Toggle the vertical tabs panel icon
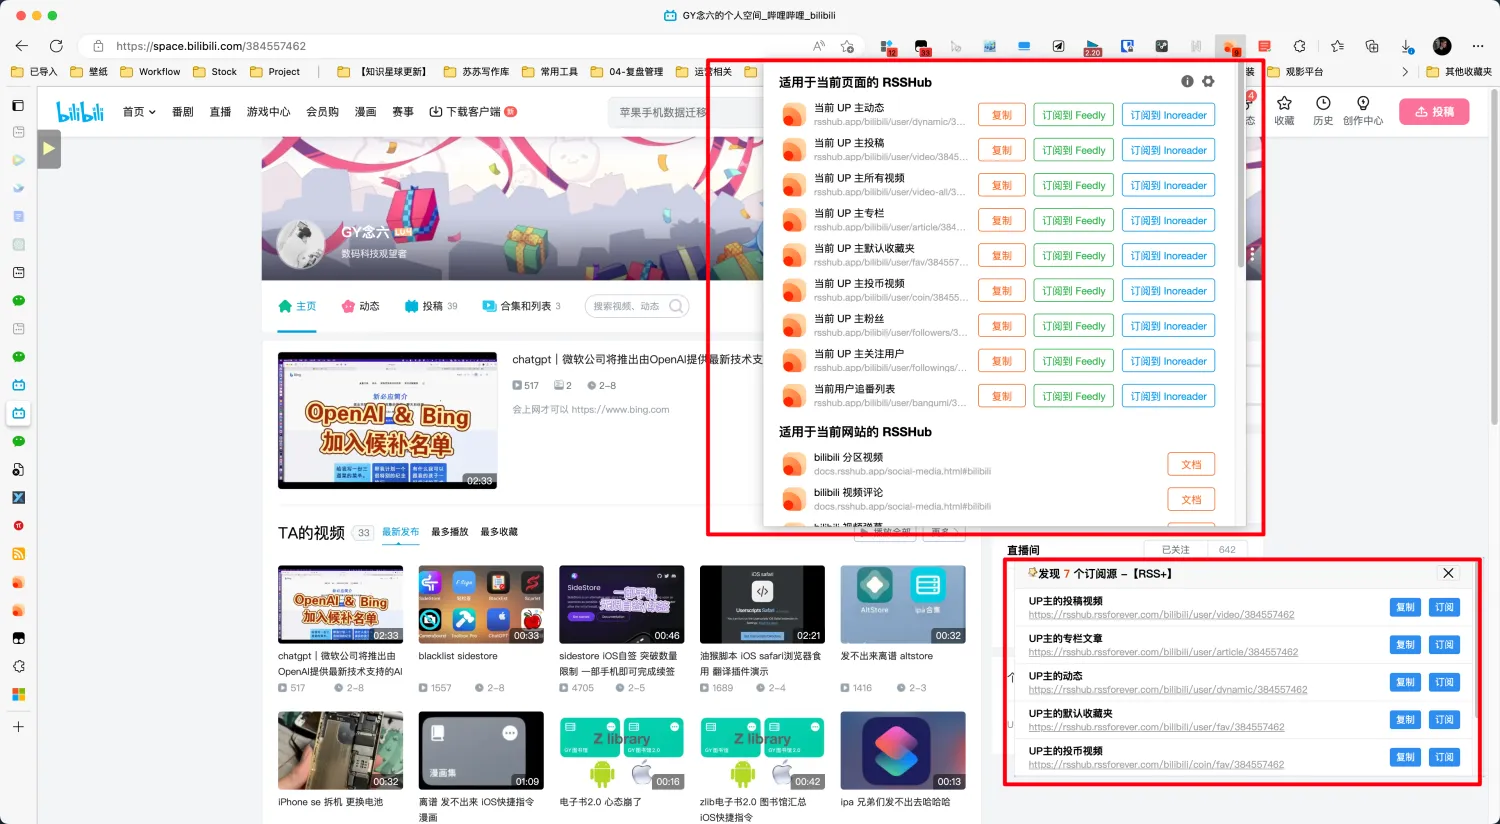1500x824 pixels. tap(18, 105)
